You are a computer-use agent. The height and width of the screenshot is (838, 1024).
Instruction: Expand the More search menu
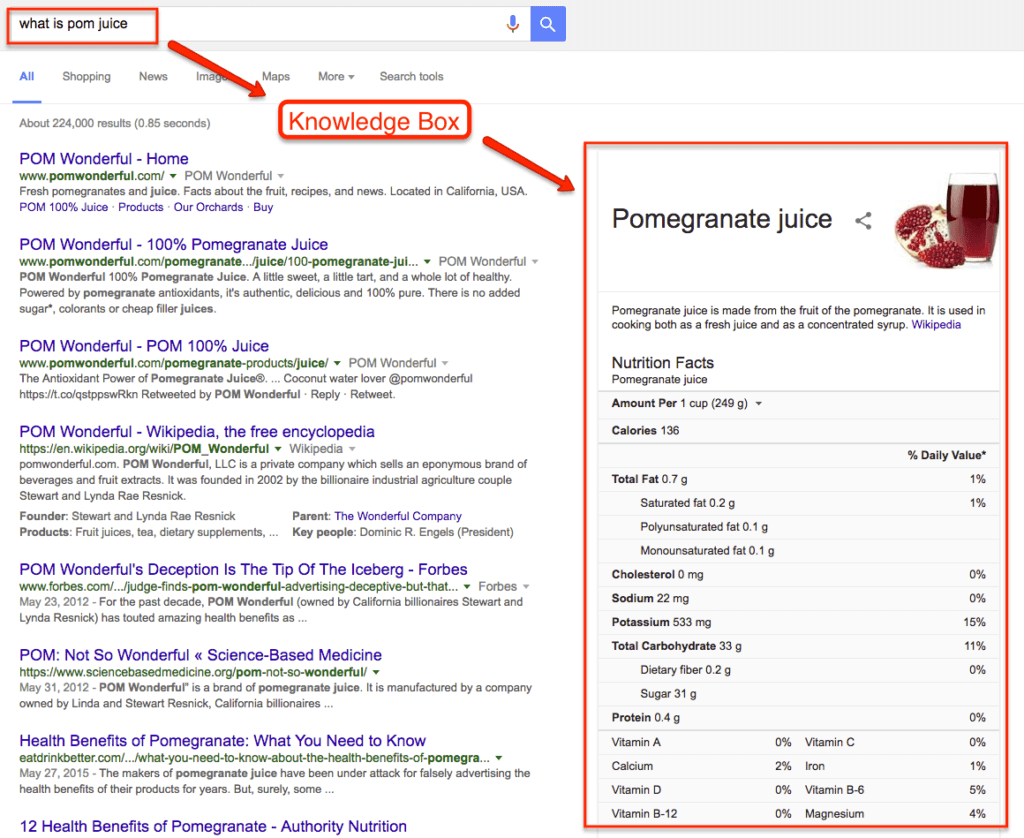click(x=336, y=76)
